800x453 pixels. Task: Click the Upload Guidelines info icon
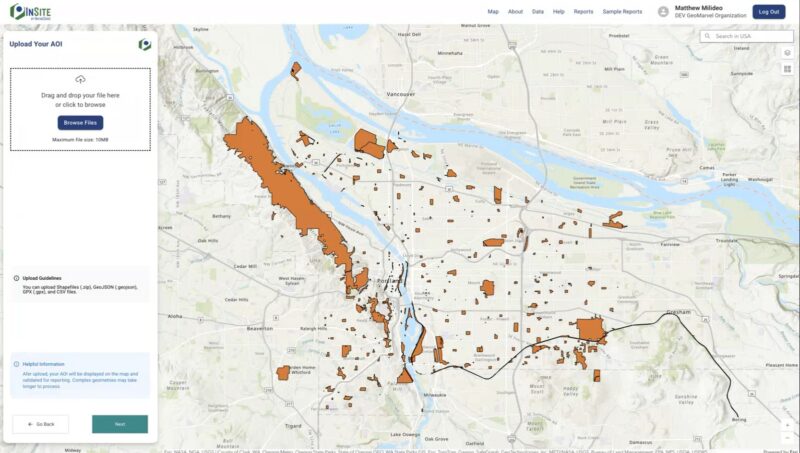pos(17,278)
